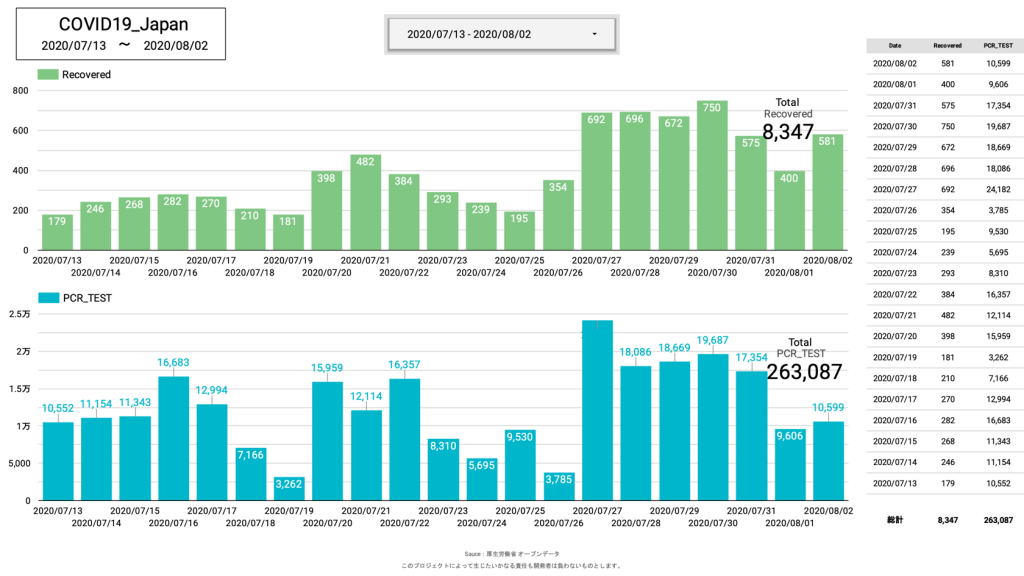
Task: Click the date range dropdown arrow
Action: click(x=595, y=34)
